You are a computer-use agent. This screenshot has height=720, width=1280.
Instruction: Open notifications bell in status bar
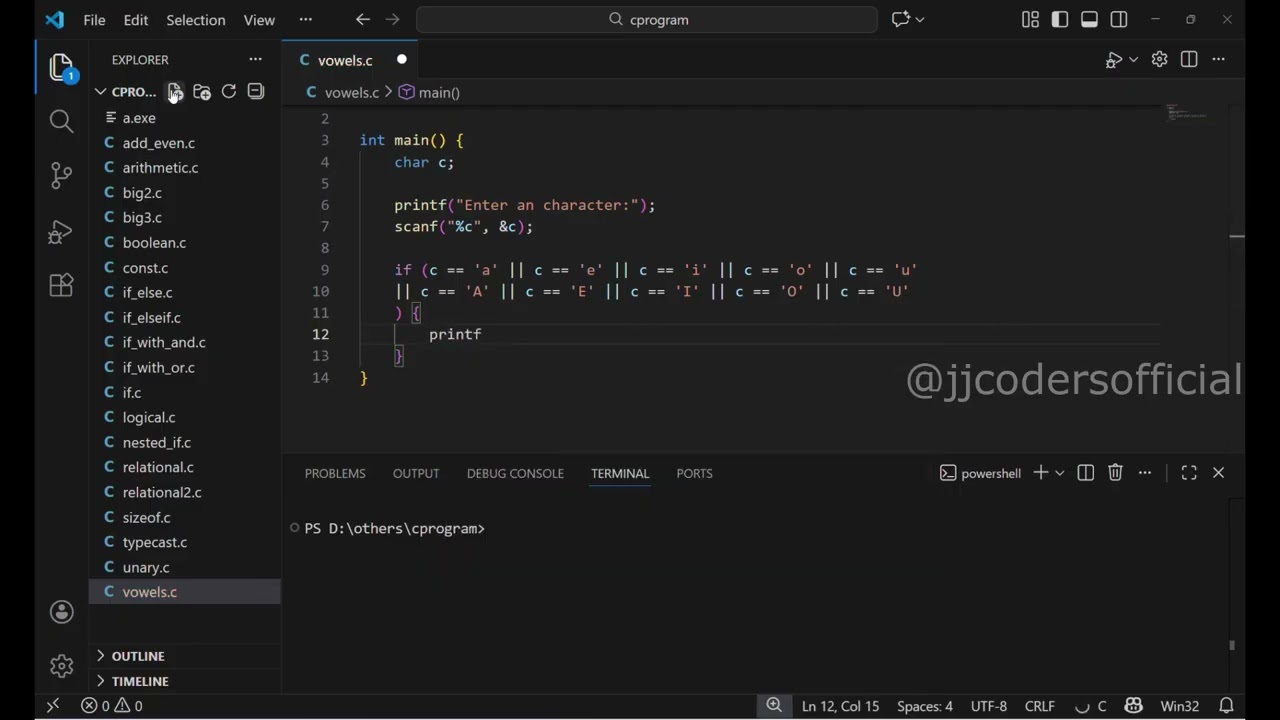[1226, 706]
